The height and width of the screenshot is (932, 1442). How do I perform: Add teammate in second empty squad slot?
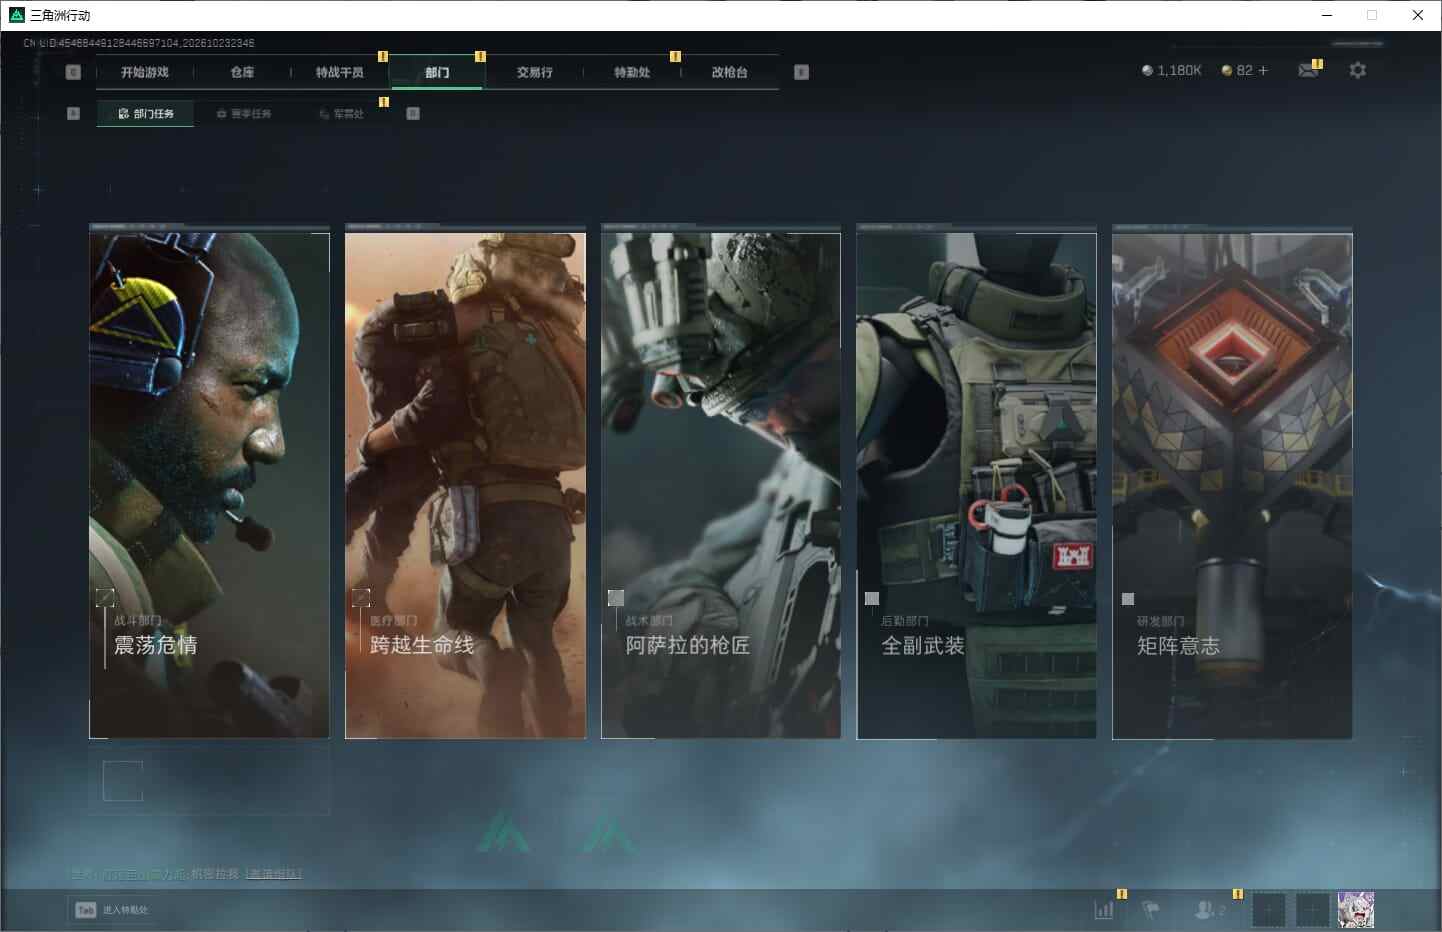point(1312,910)
